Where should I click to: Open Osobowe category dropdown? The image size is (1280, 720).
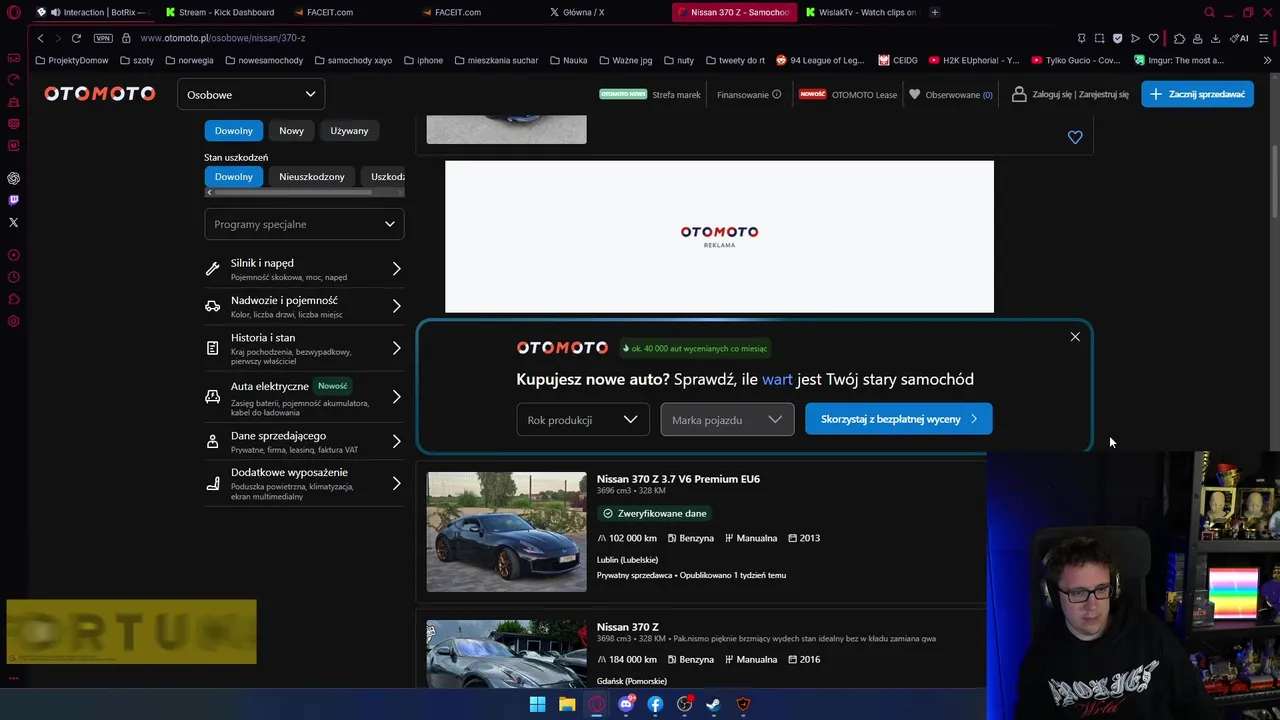(250, 94)
